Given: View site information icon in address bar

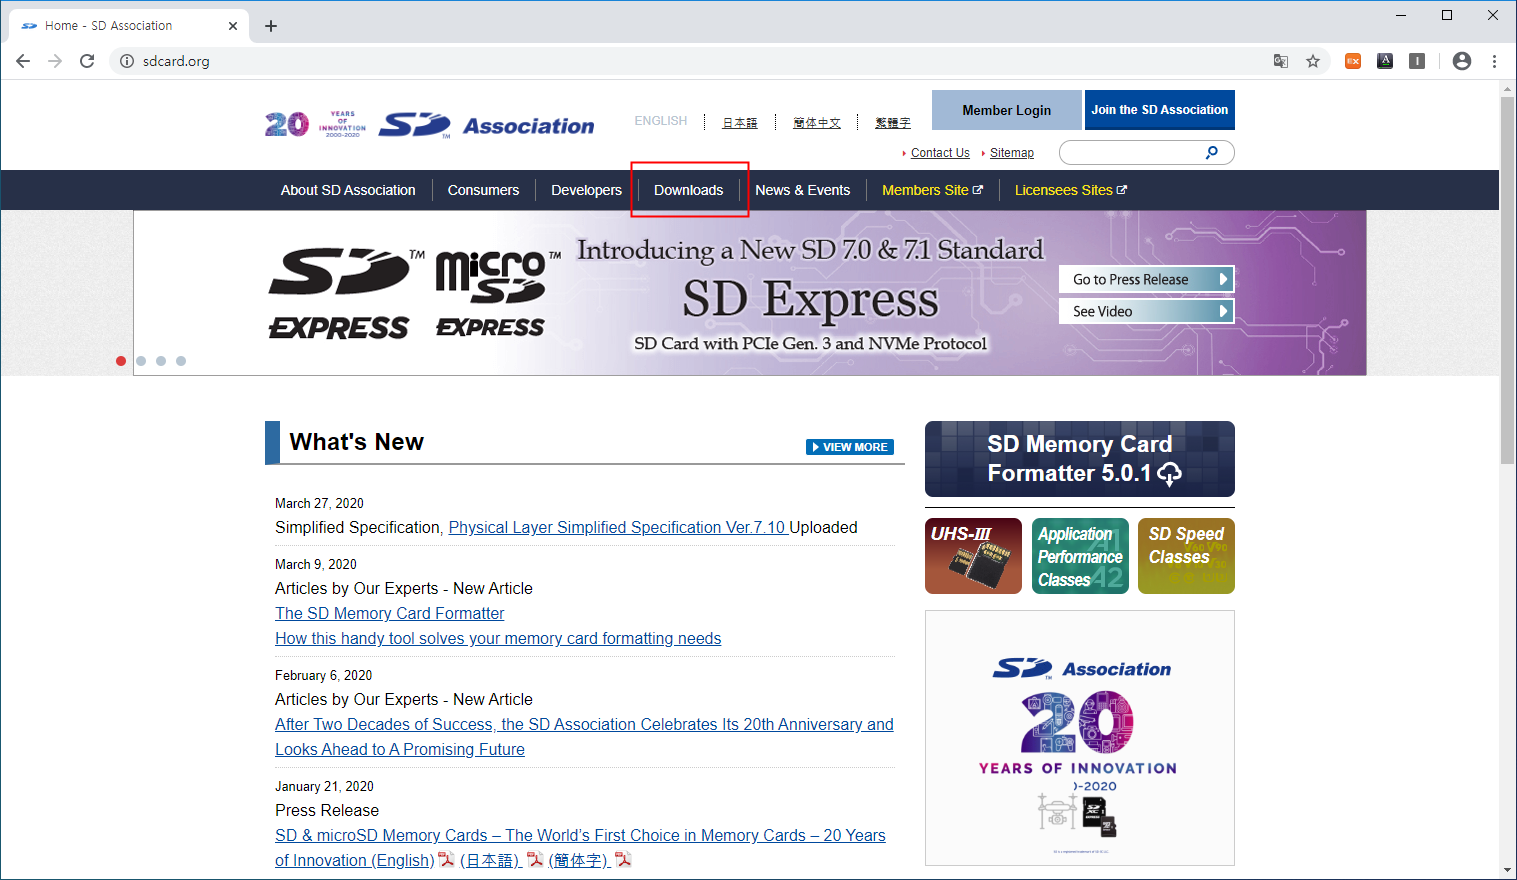Looking at the screenshot, I should coord(127,61).
